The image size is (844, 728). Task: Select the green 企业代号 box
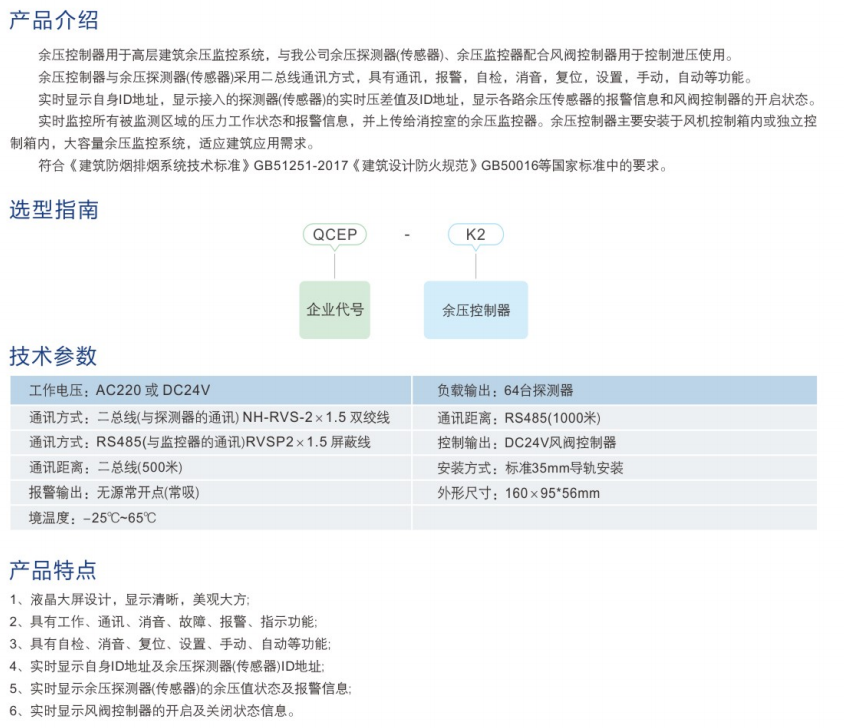pos(335,309)
